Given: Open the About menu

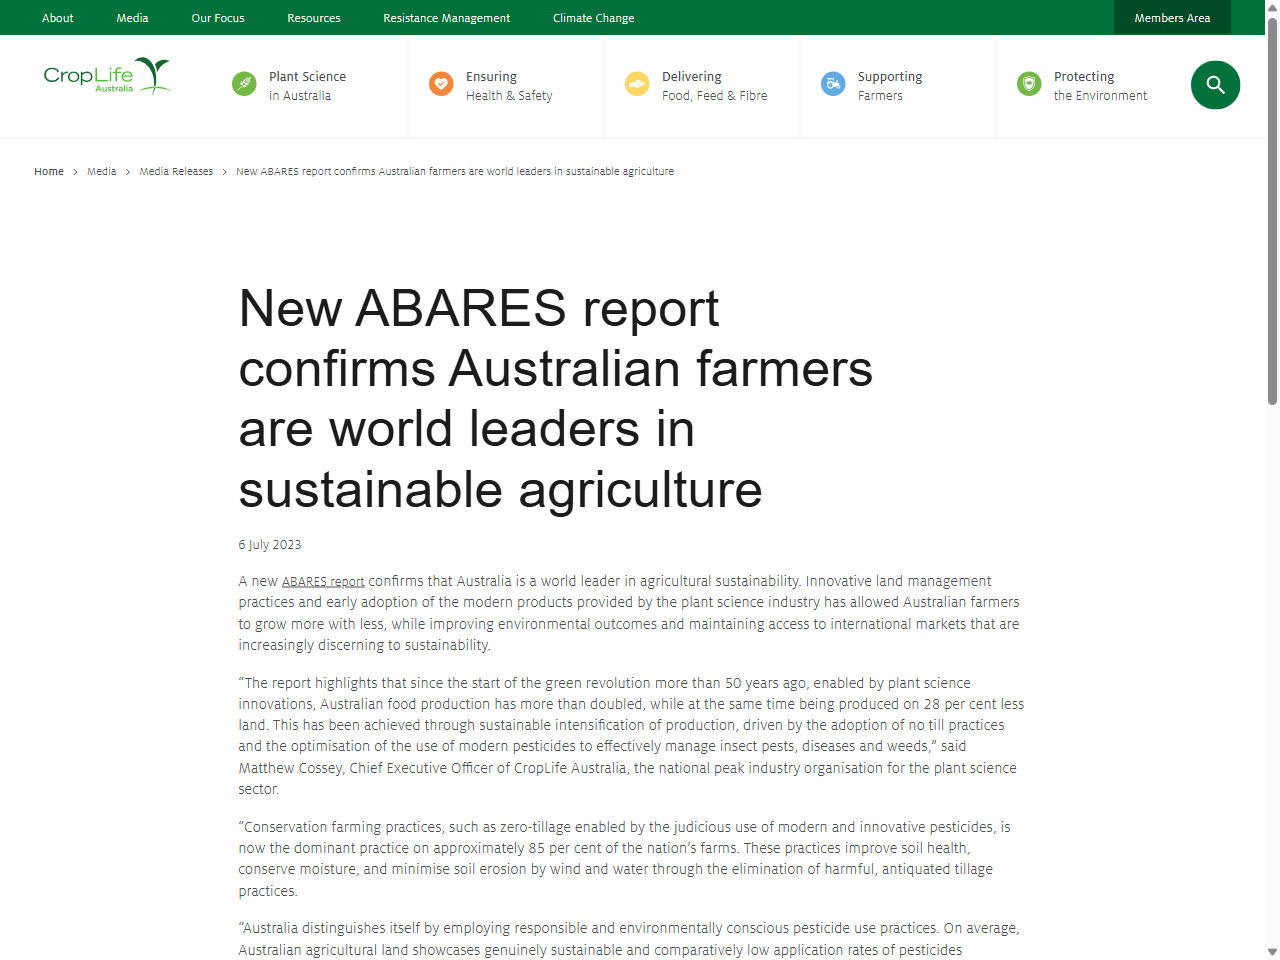Looking at the screenshot, I should coord(57,17).
